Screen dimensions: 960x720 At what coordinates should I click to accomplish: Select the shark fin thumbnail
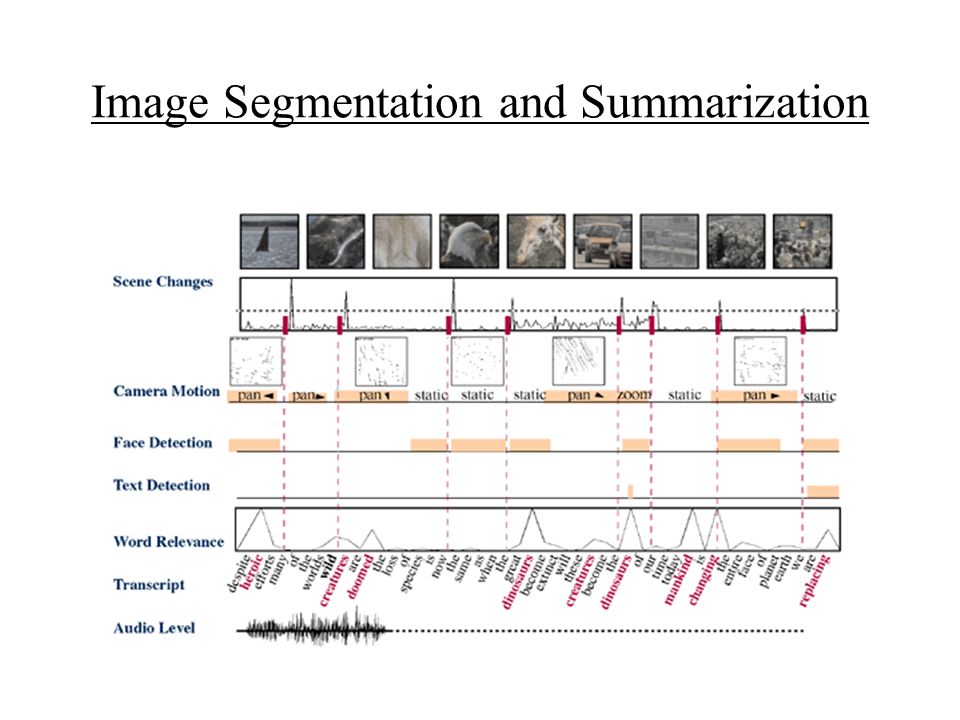[269, 241]
